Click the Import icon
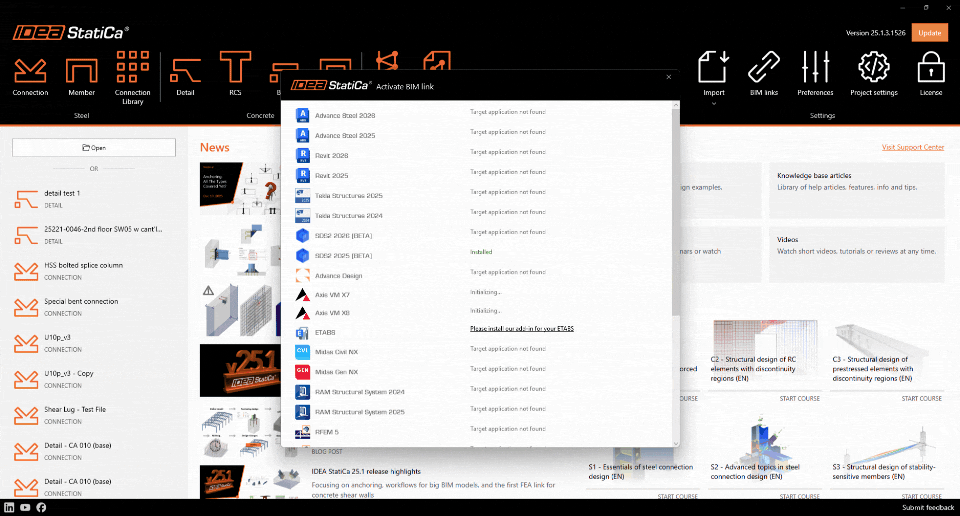The width and height of the screenshot is (960, 516). tap(713, 67)
